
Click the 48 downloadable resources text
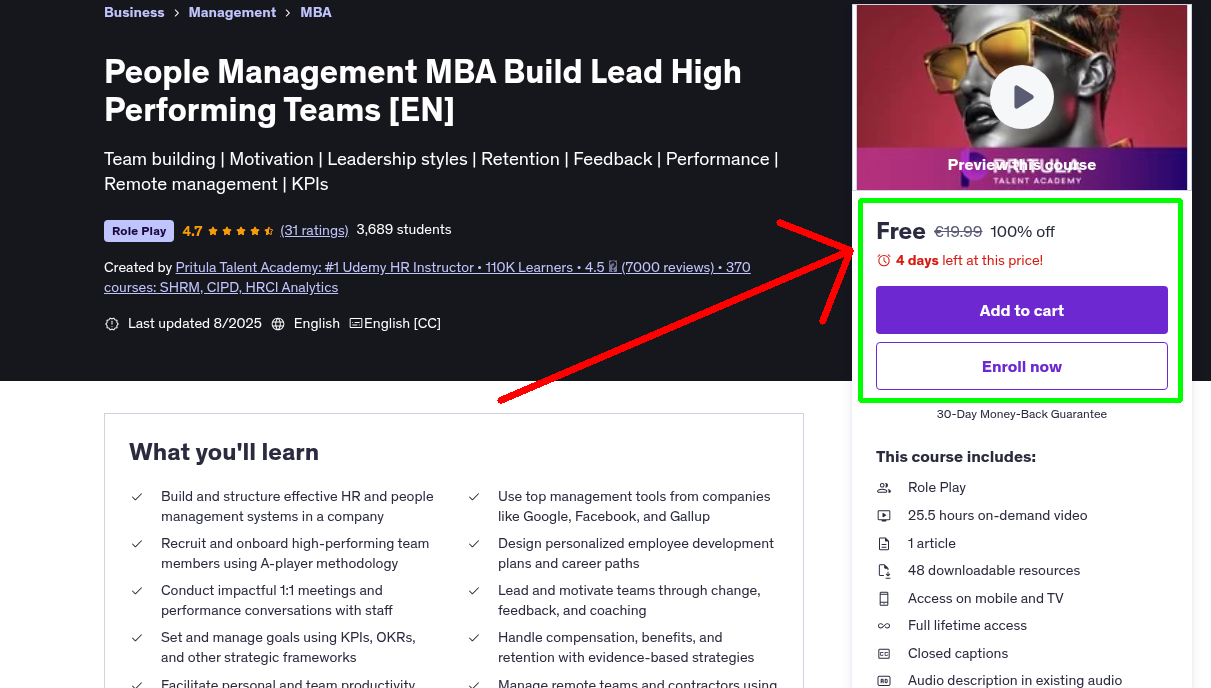pyautogui.click(x=994, y=571)
